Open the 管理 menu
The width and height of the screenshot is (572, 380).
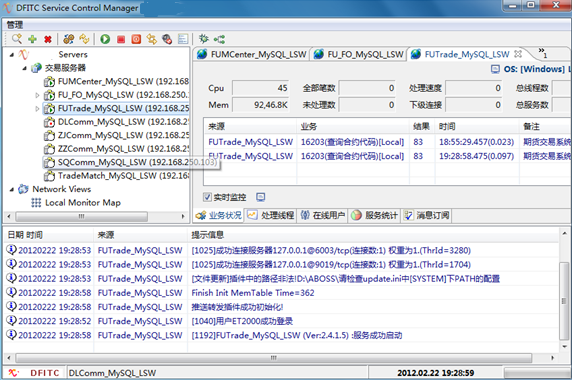coord(15,25)
